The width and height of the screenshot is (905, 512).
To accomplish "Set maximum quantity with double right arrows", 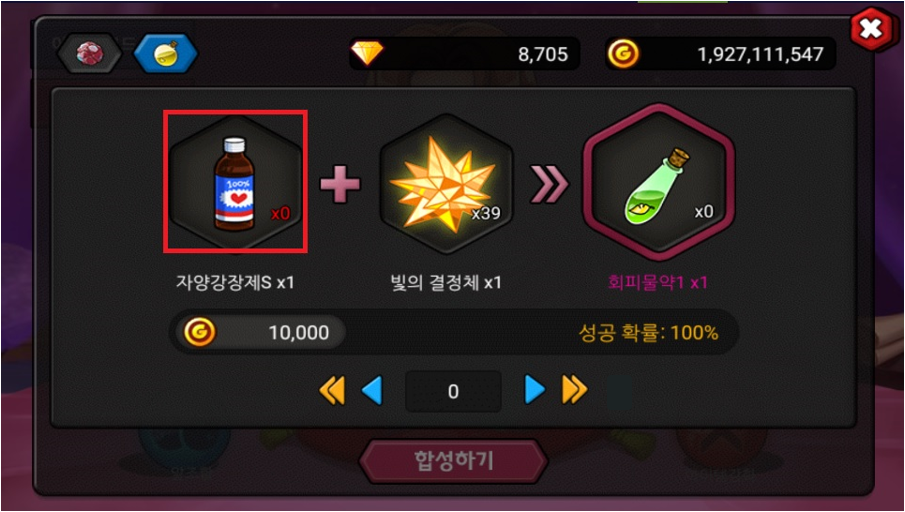I will point(575,390).
